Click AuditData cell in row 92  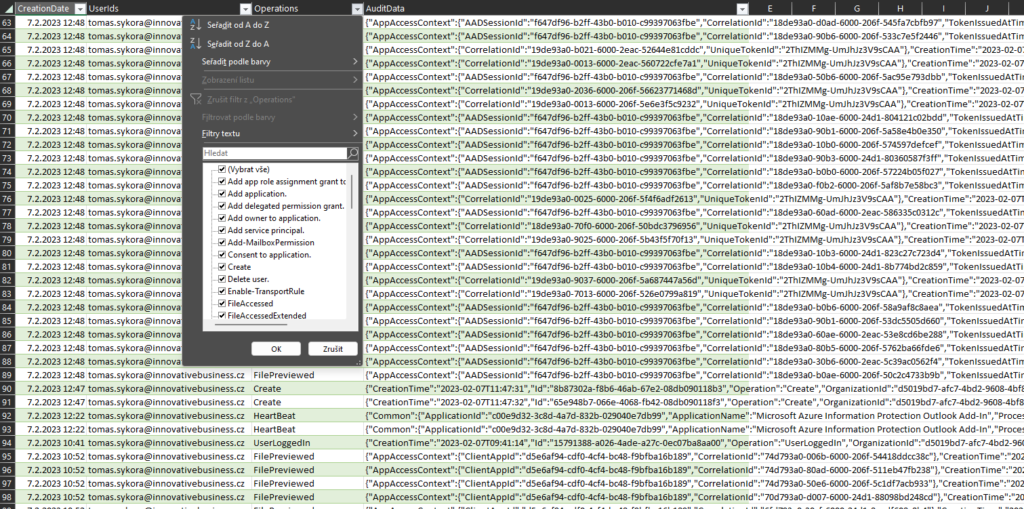[x=557, y=416]
